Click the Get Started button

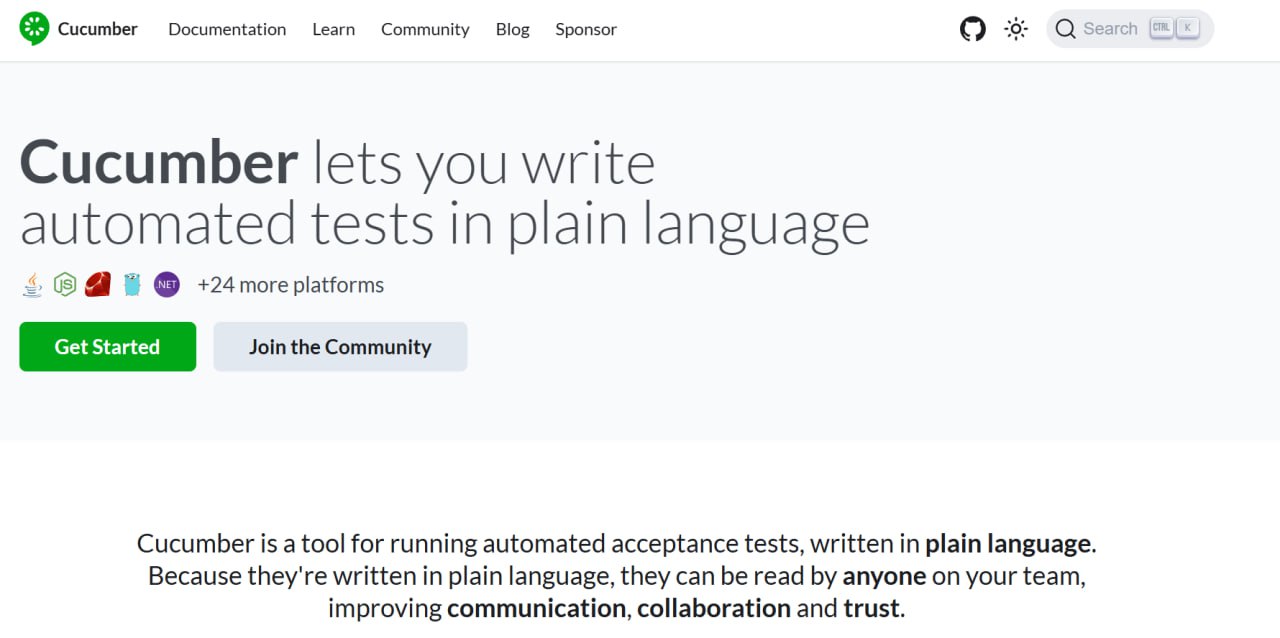click(x=108, y=347)
